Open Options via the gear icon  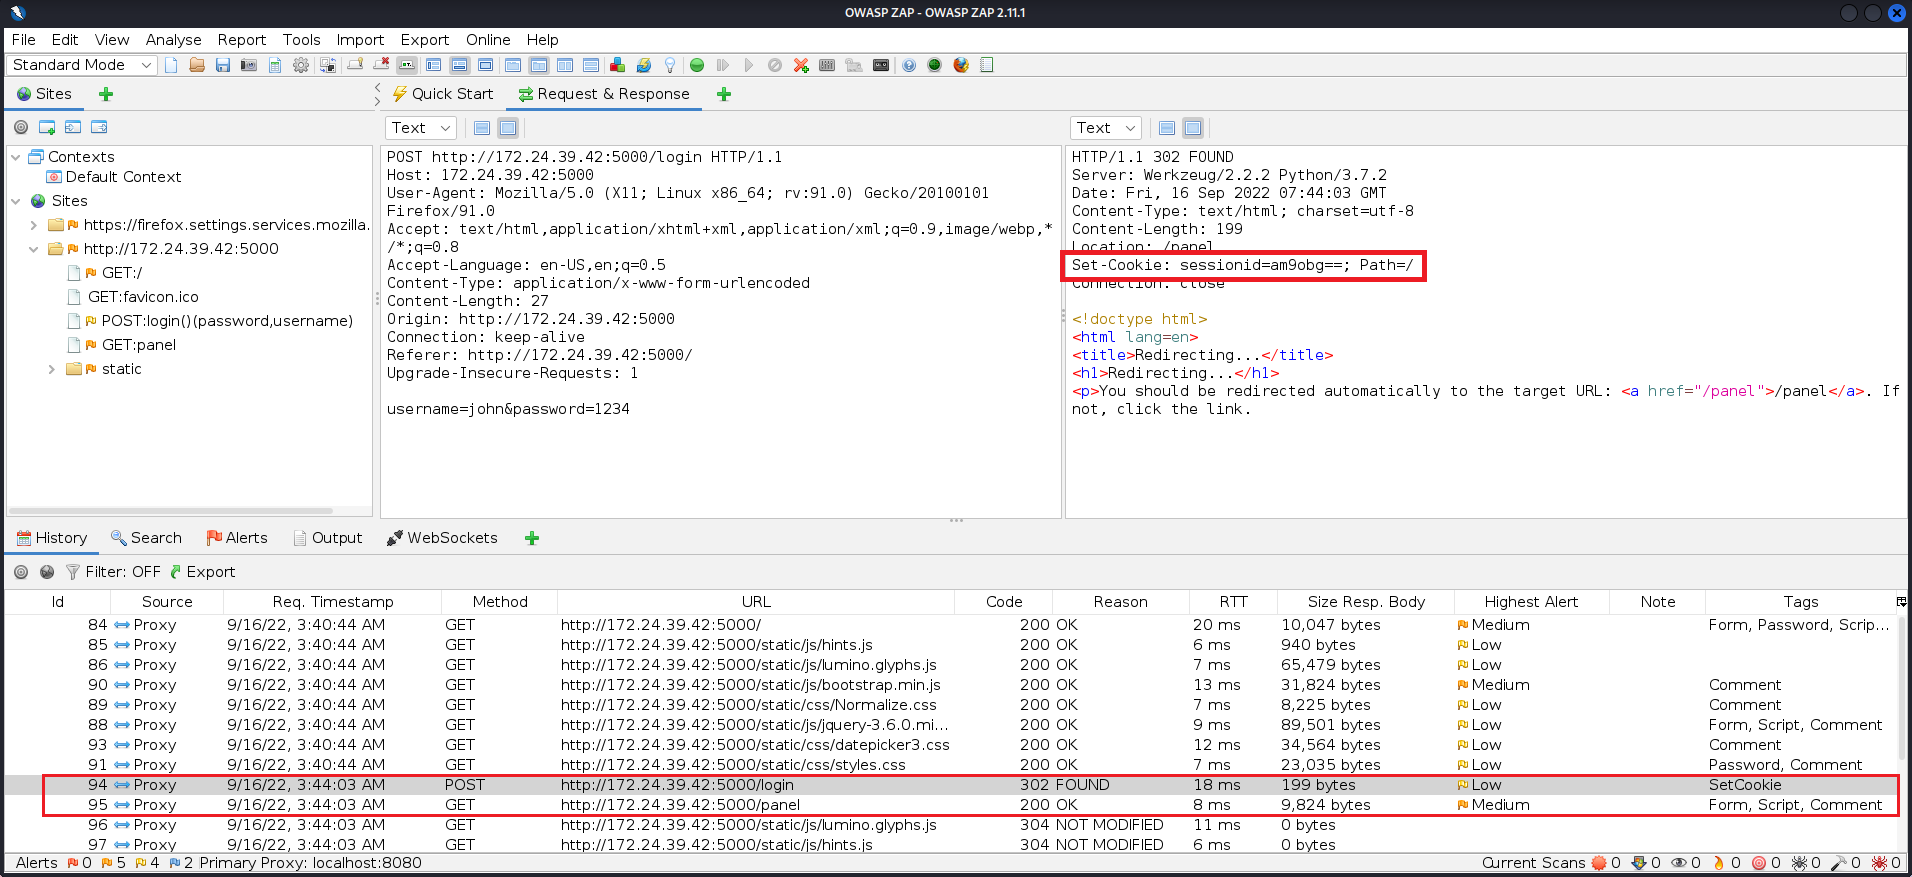301,65
